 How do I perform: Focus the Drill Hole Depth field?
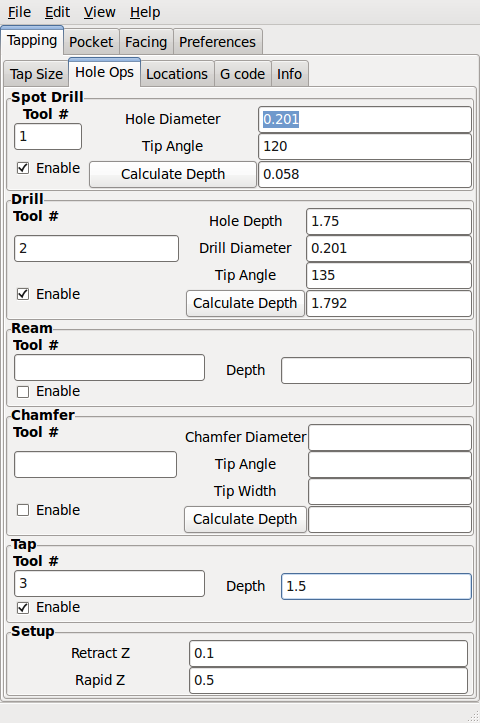[389, 221]
